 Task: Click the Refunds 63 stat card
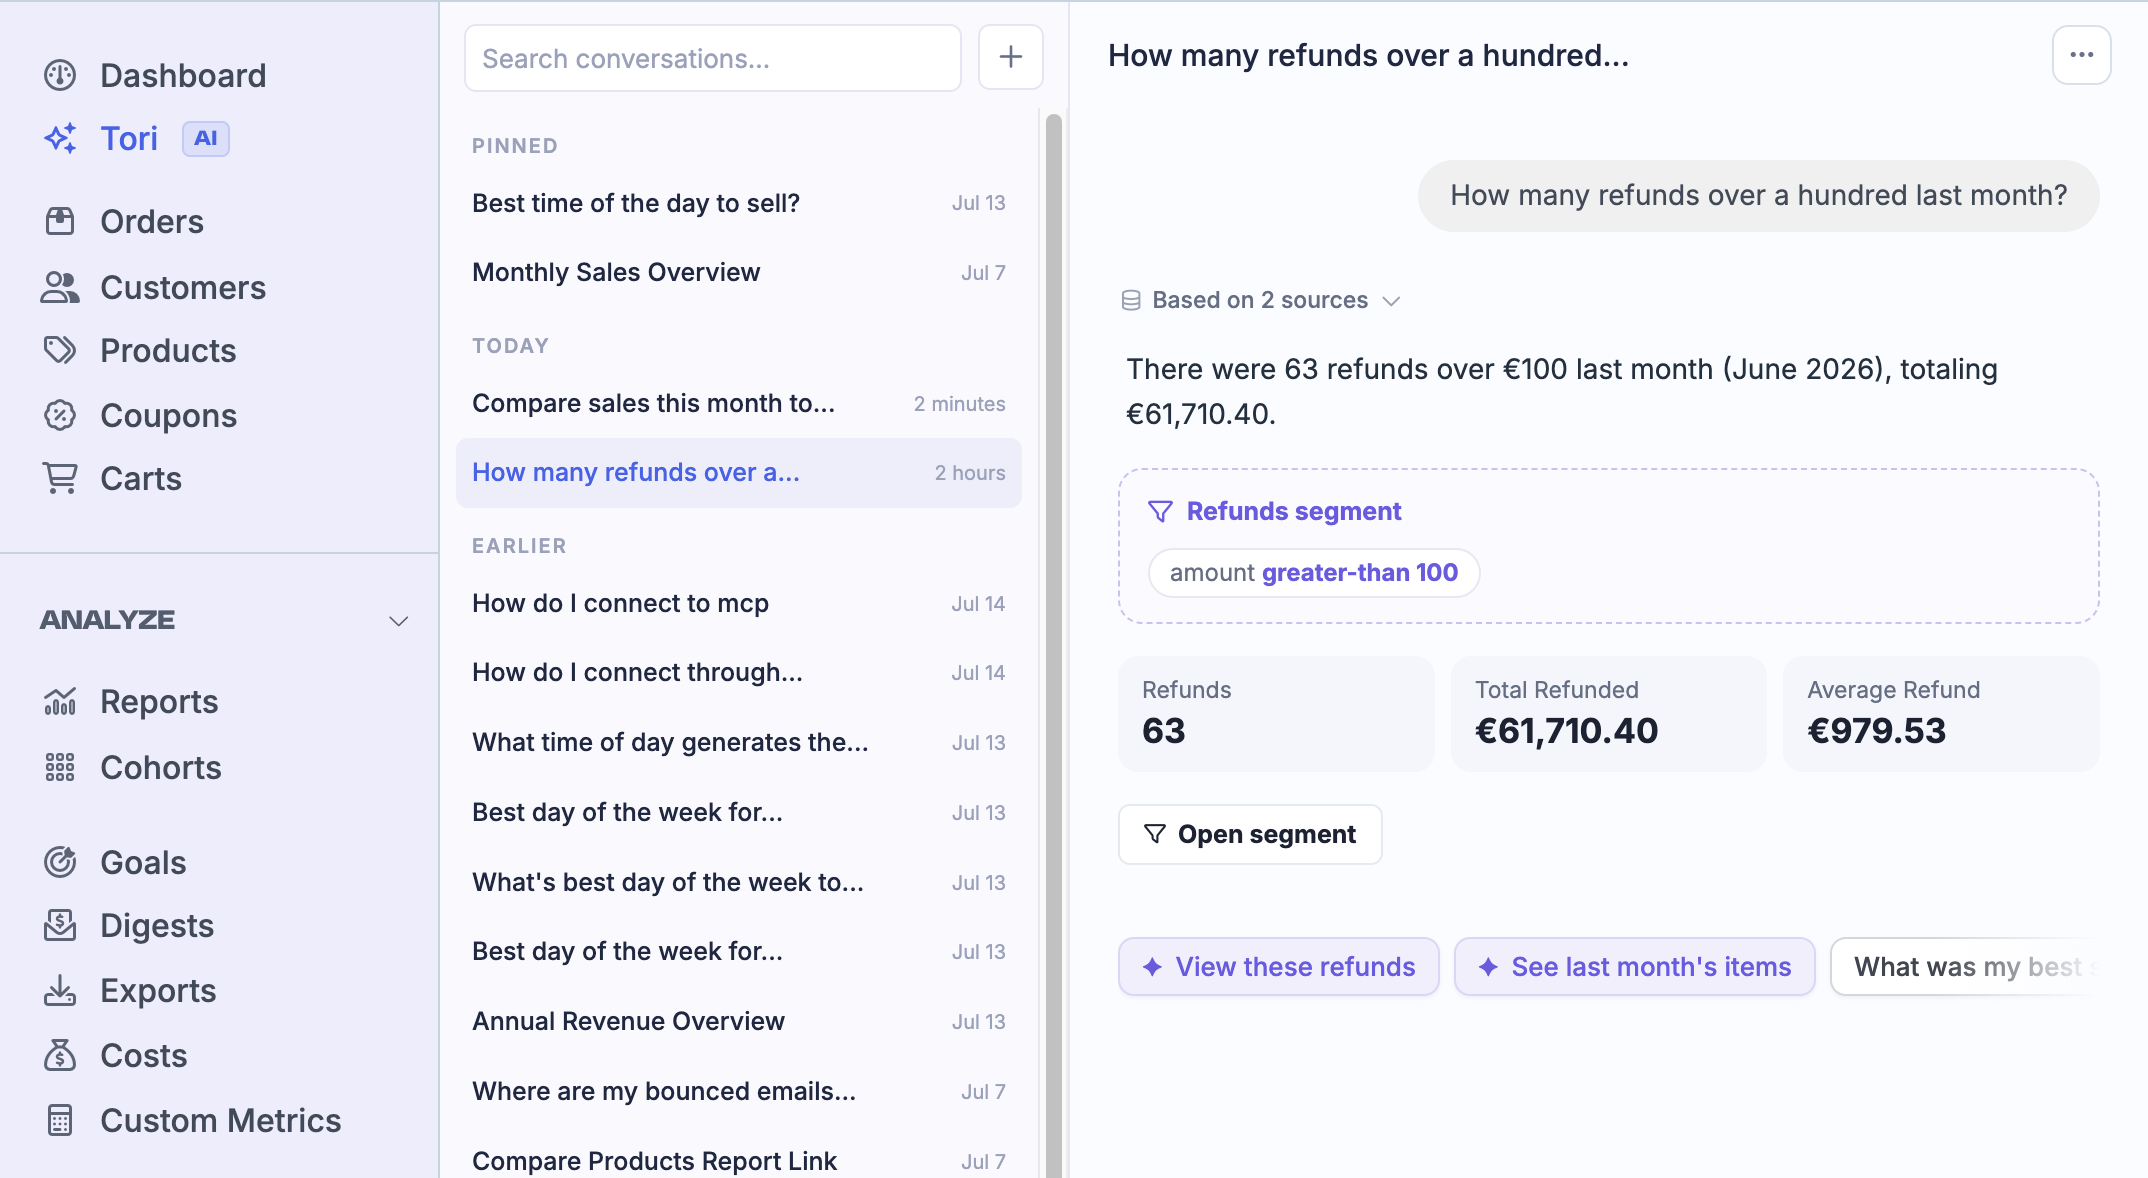click(1276, 713)
